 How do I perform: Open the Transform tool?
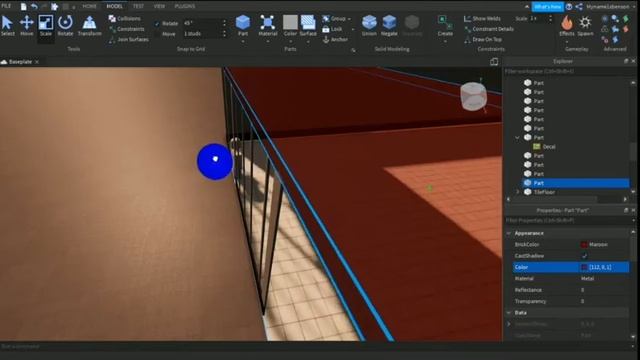point(89,25)
